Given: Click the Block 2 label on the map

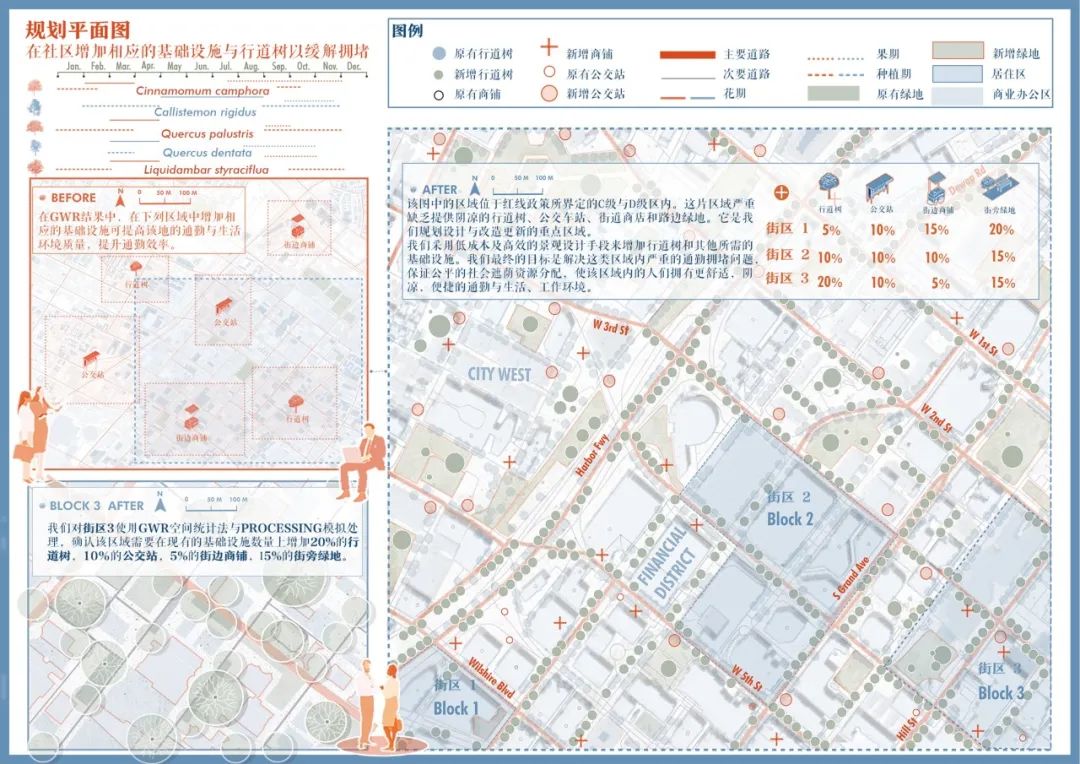Looking at the screenshot, I should tap(790, 519).
